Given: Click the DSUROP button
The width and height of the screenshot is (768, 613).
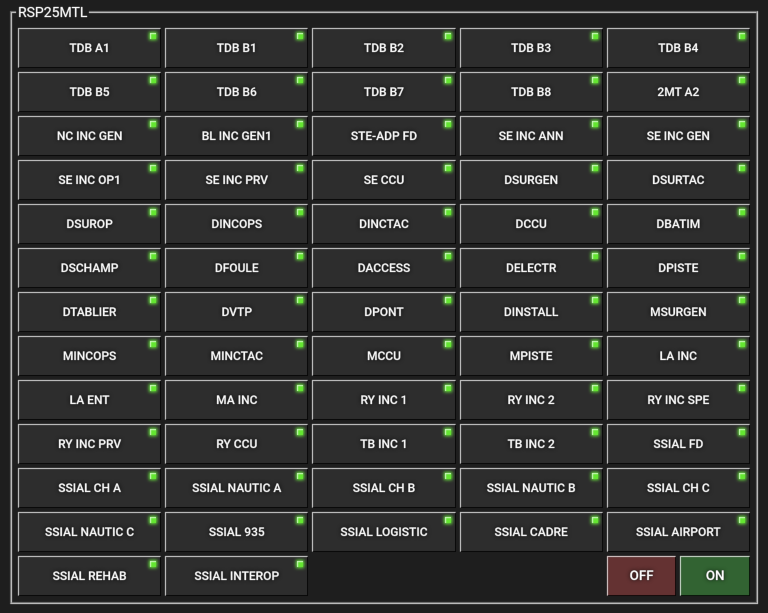Looking at the screenshot, I should tap(89, 224).
